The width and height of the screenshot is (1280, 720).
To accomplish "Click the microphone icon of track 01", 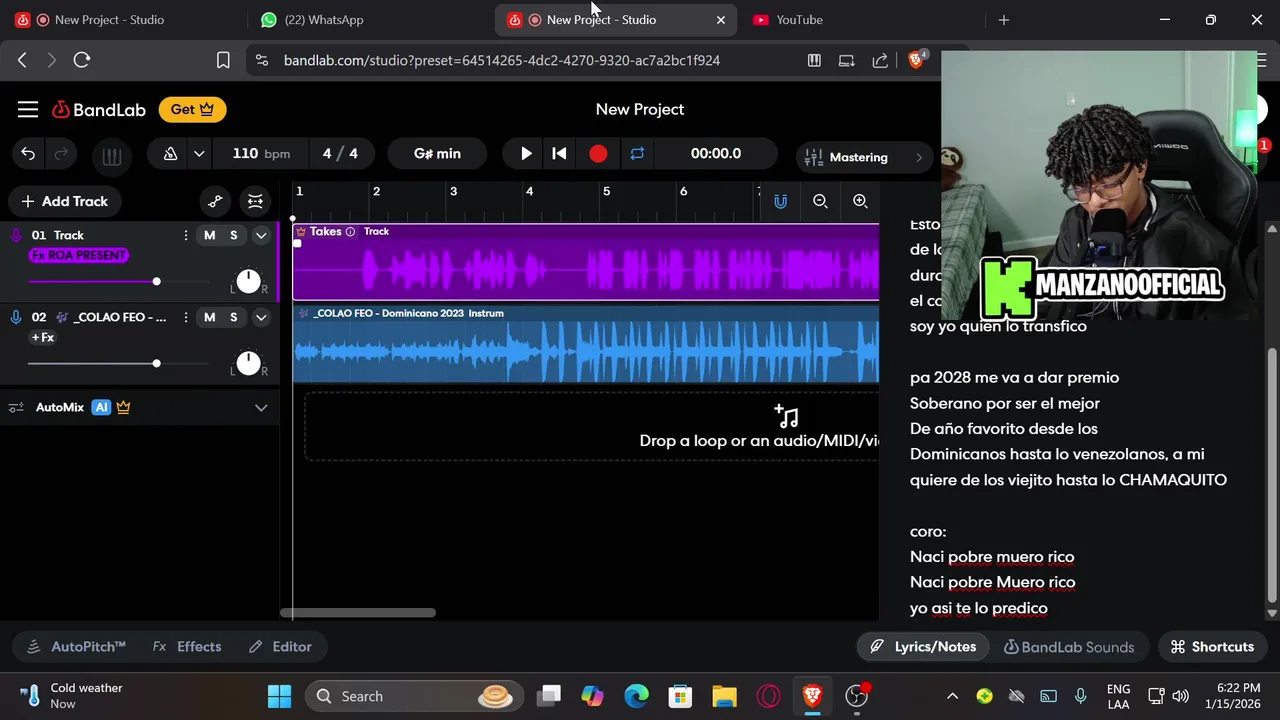I will tap(15, 235).
